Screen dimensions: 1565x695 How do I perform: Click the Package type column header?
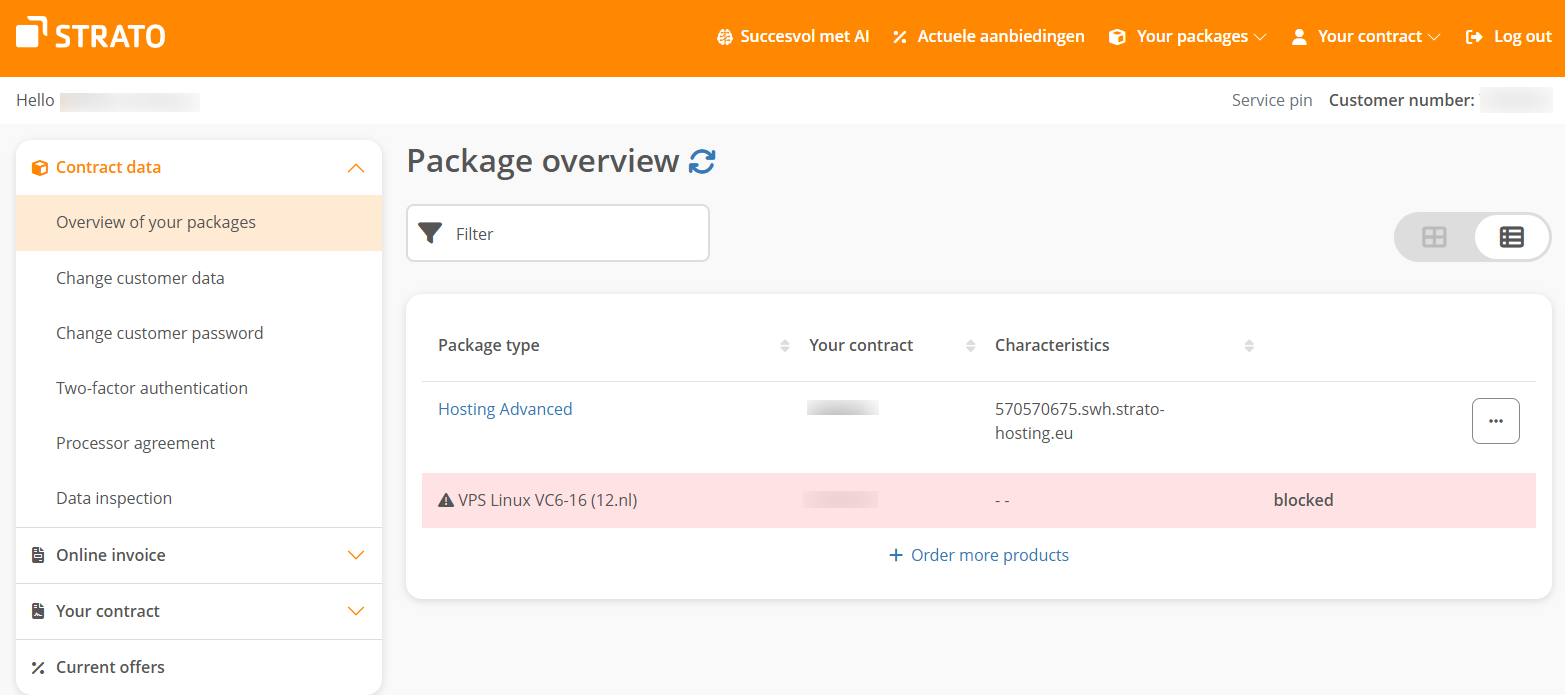point(488,345)
